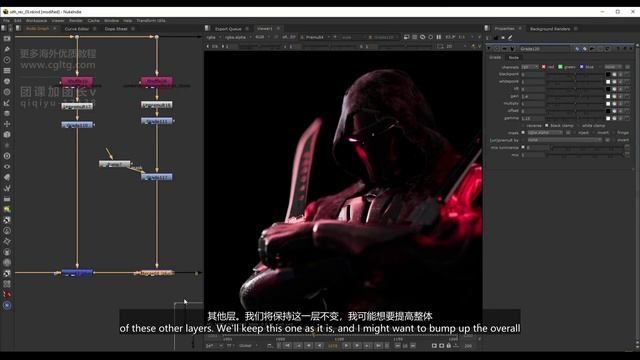
Task: Toggle the red channel checkbox
Action: tap(544, 67)
